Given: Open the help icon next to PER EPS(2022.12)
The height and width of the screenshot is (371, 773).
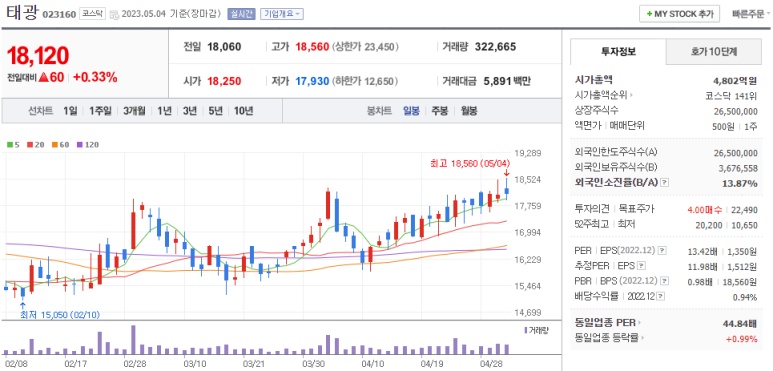Looking at the screenshot, I should (662, 251).
